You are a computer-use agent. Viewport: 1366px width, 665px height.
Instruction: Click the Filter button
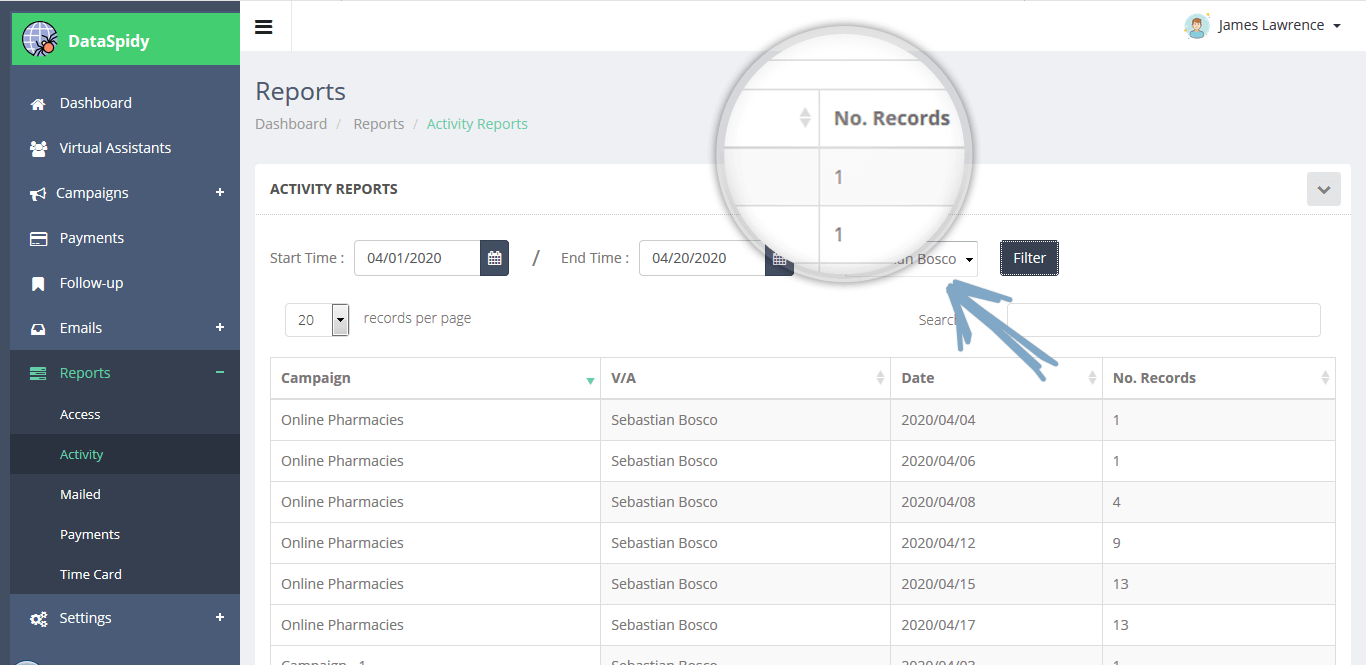coord(1029,258)
